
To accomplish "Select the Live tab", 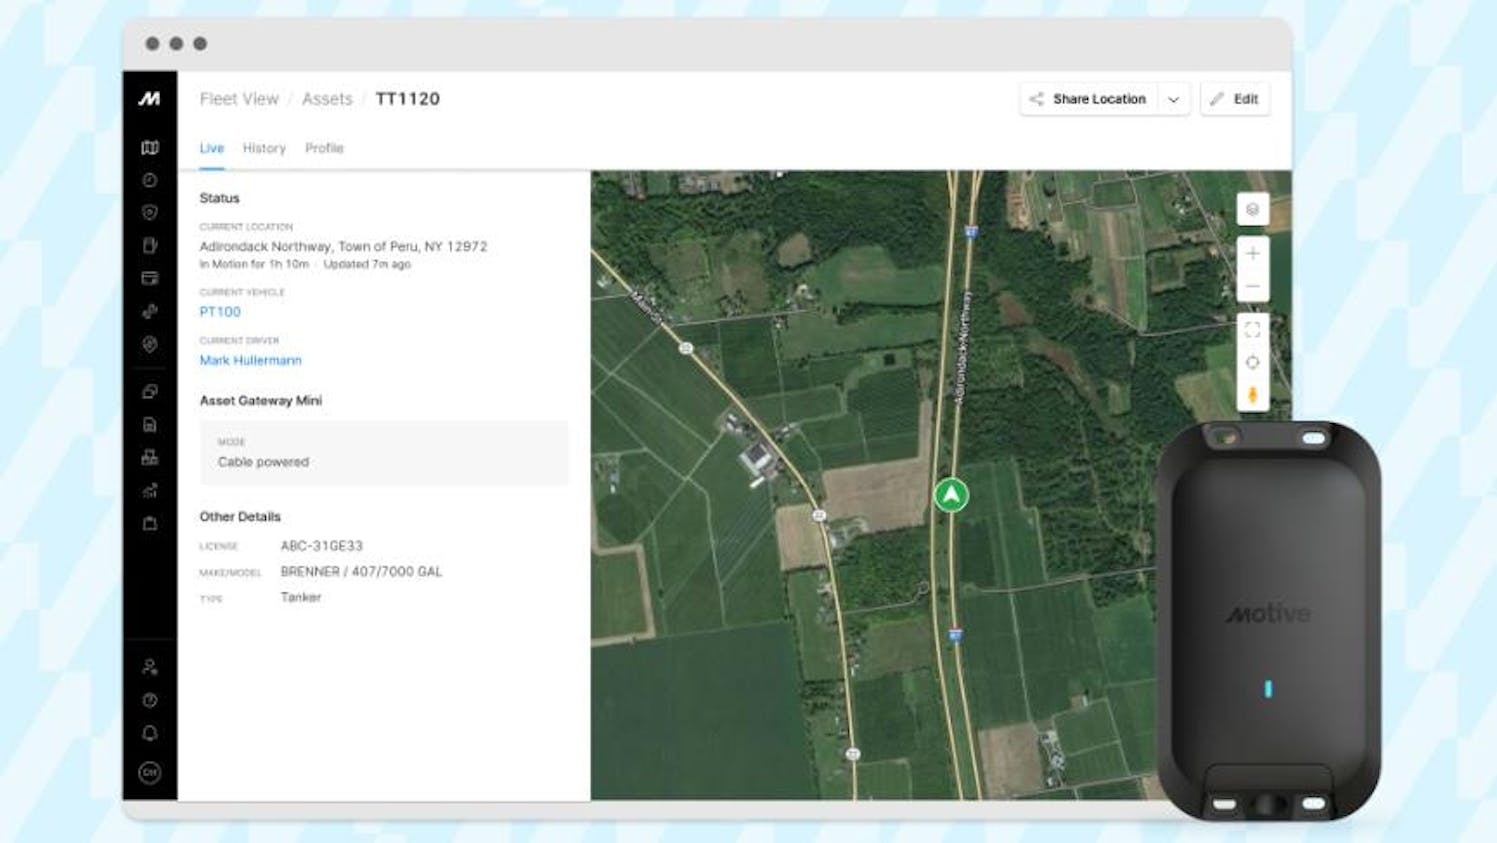I will pyautogui.click(x=211, y=148).
